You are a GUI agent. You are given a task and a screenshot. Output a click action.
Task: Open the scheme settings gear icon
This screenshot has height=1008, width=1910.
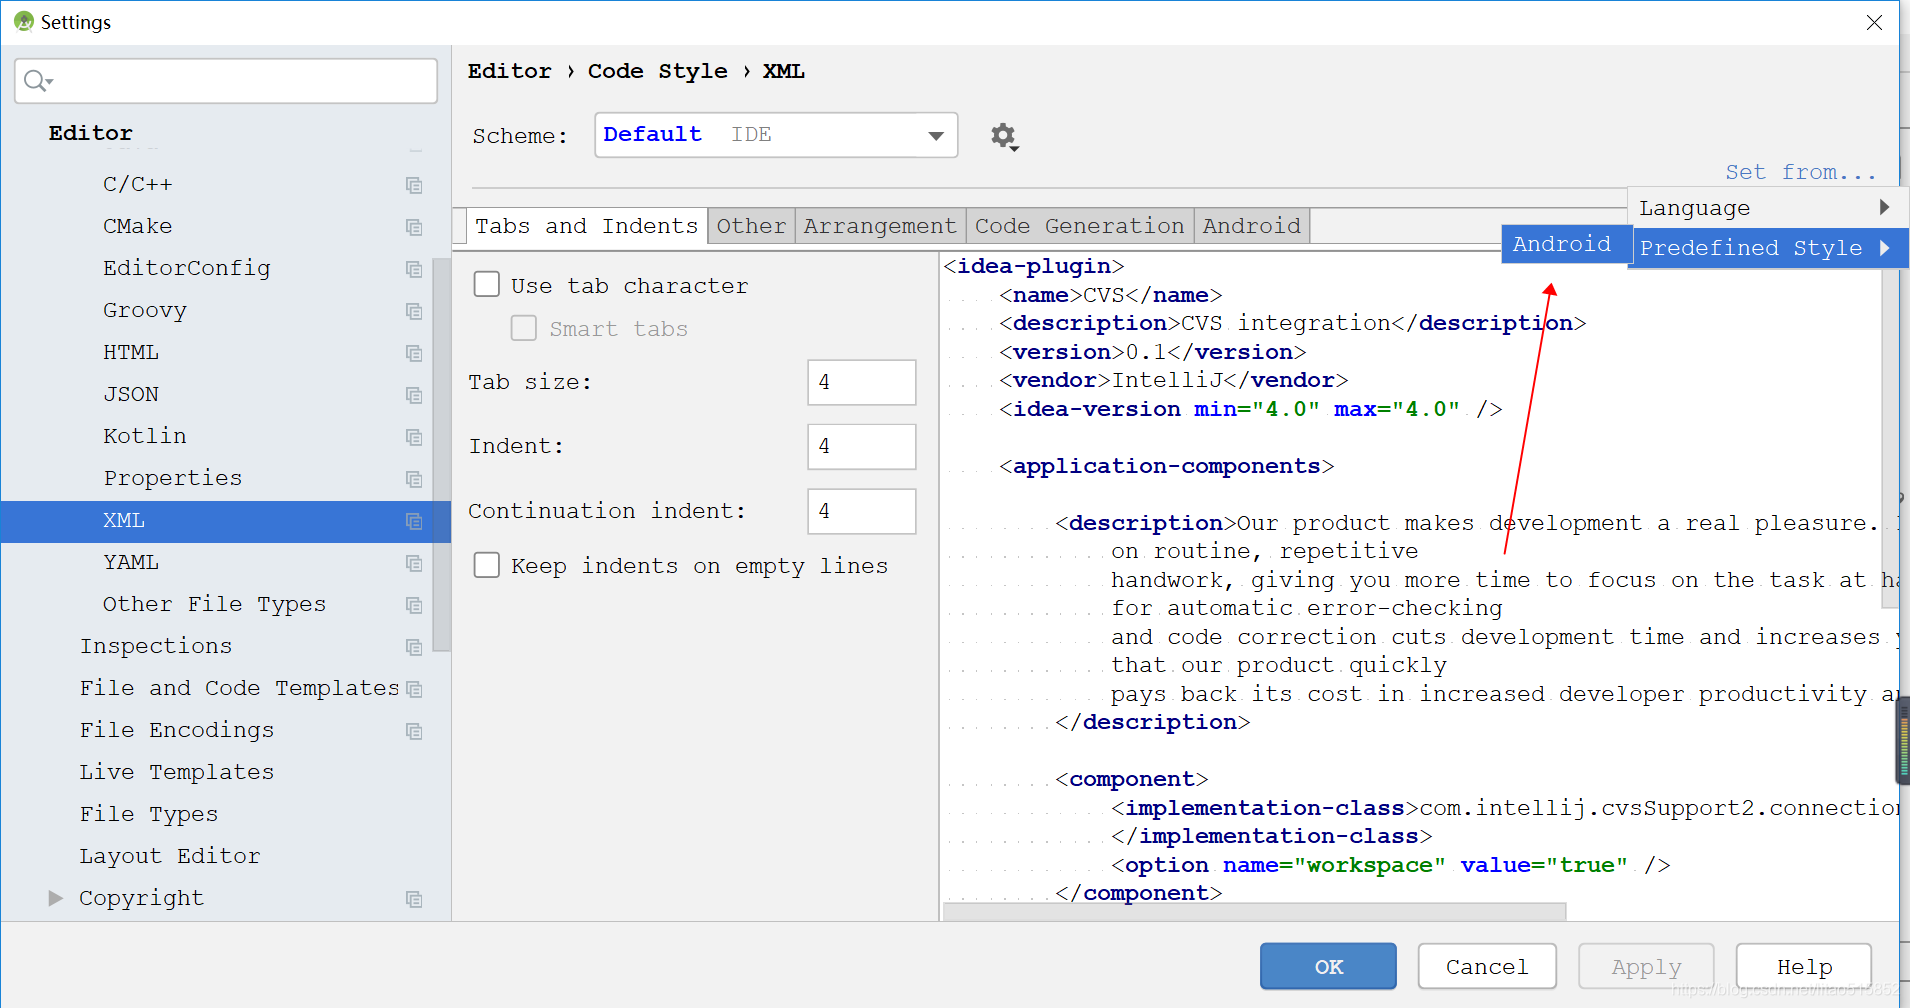1004,137
